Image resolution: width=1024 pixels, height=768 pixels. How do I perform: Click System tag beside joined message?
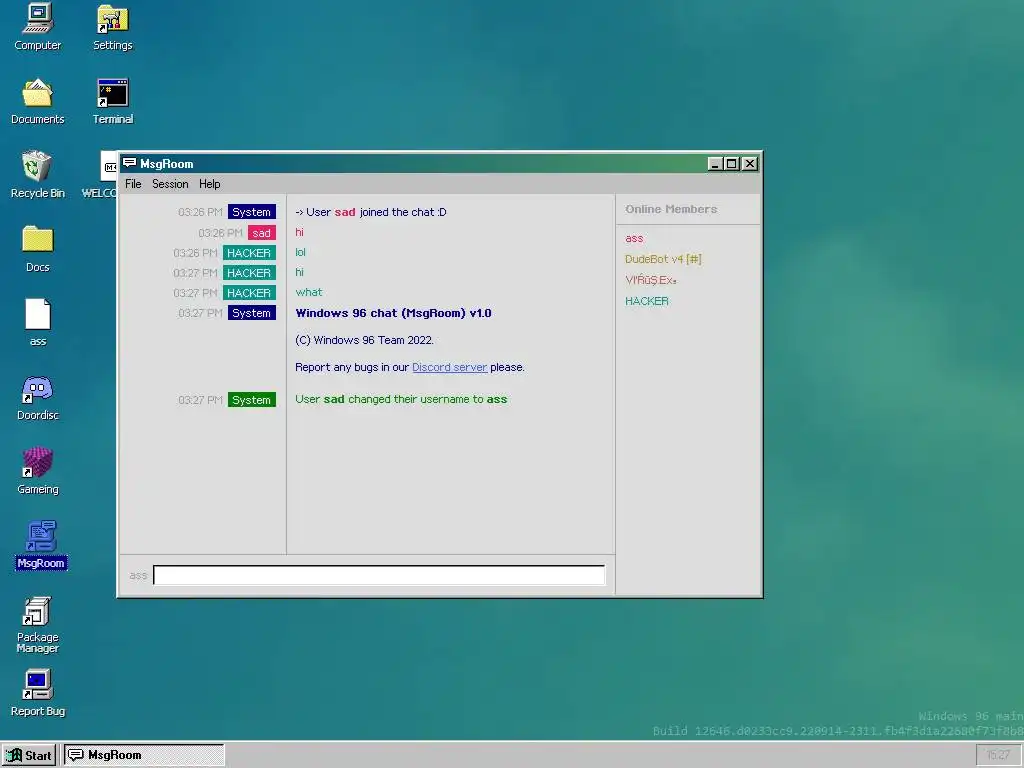251,212
